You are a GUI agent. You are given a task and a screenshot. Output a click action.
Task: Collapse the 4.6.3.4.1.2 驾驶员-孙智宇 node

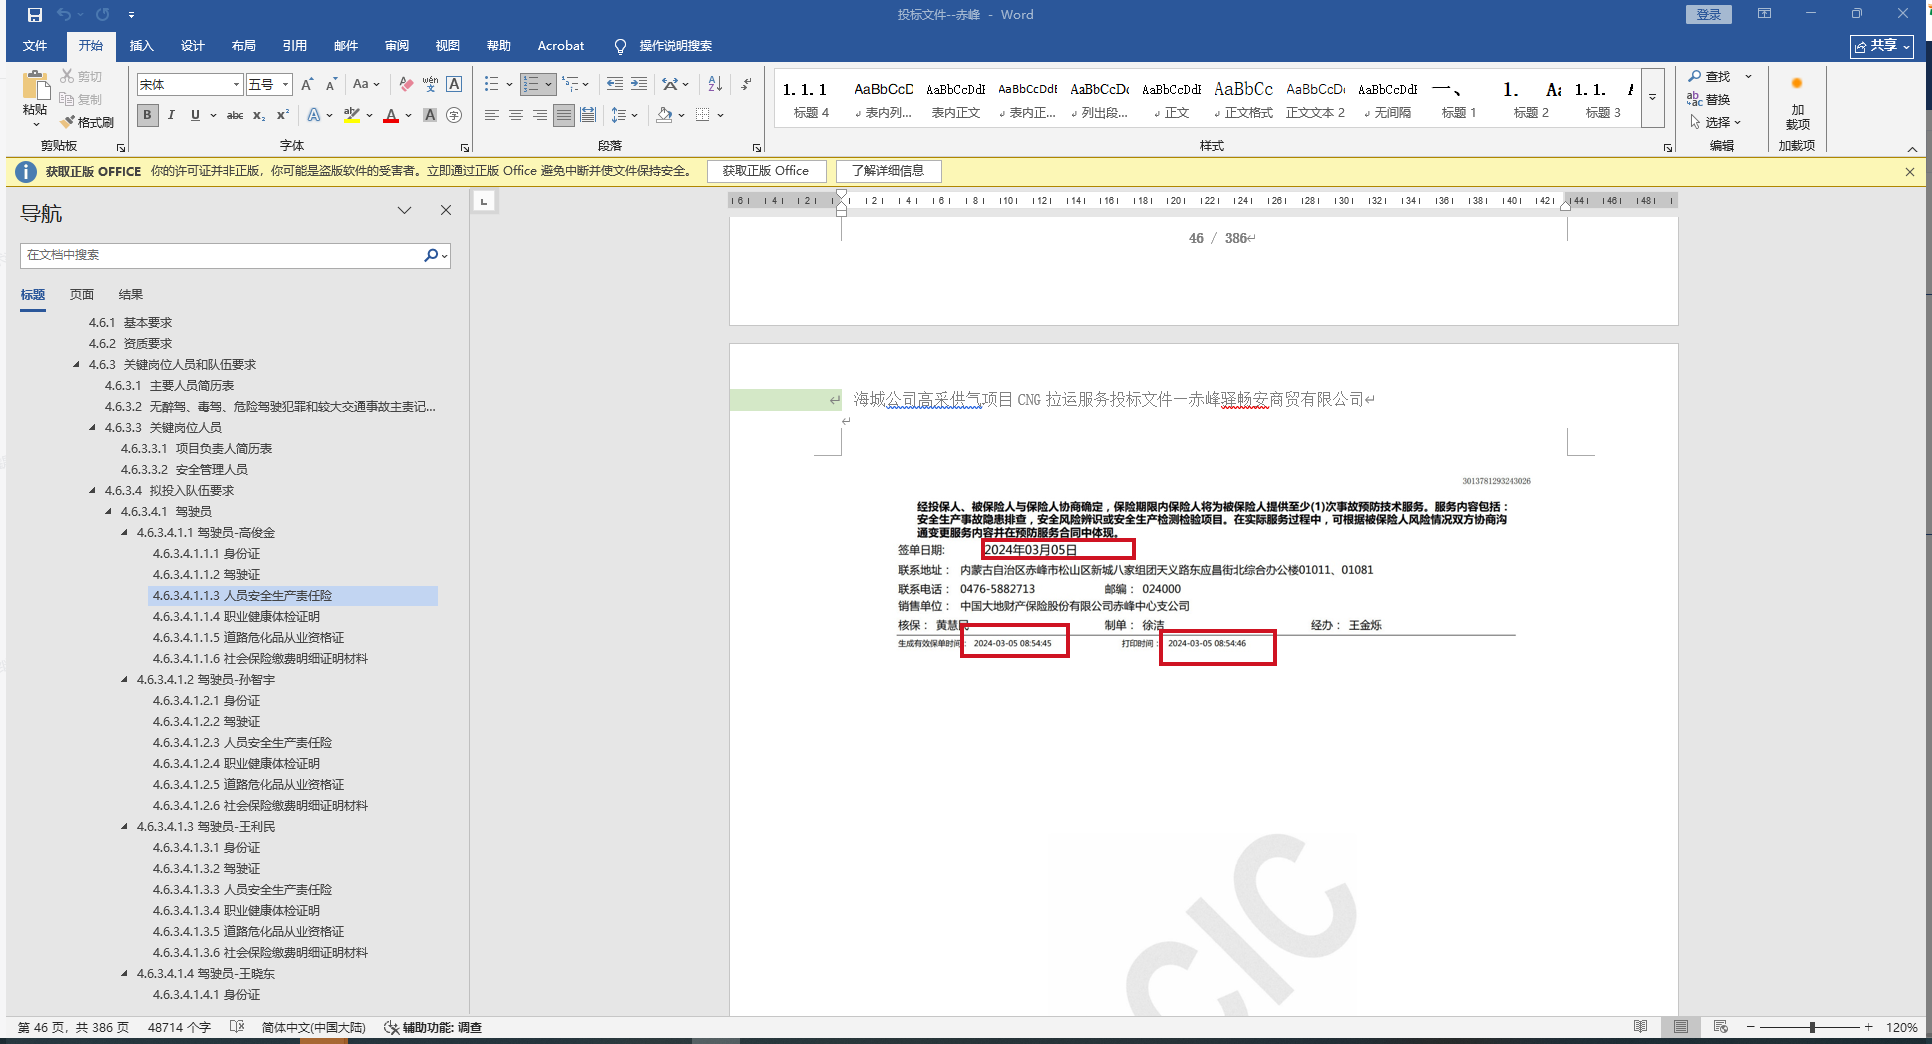tap(125, 680)
